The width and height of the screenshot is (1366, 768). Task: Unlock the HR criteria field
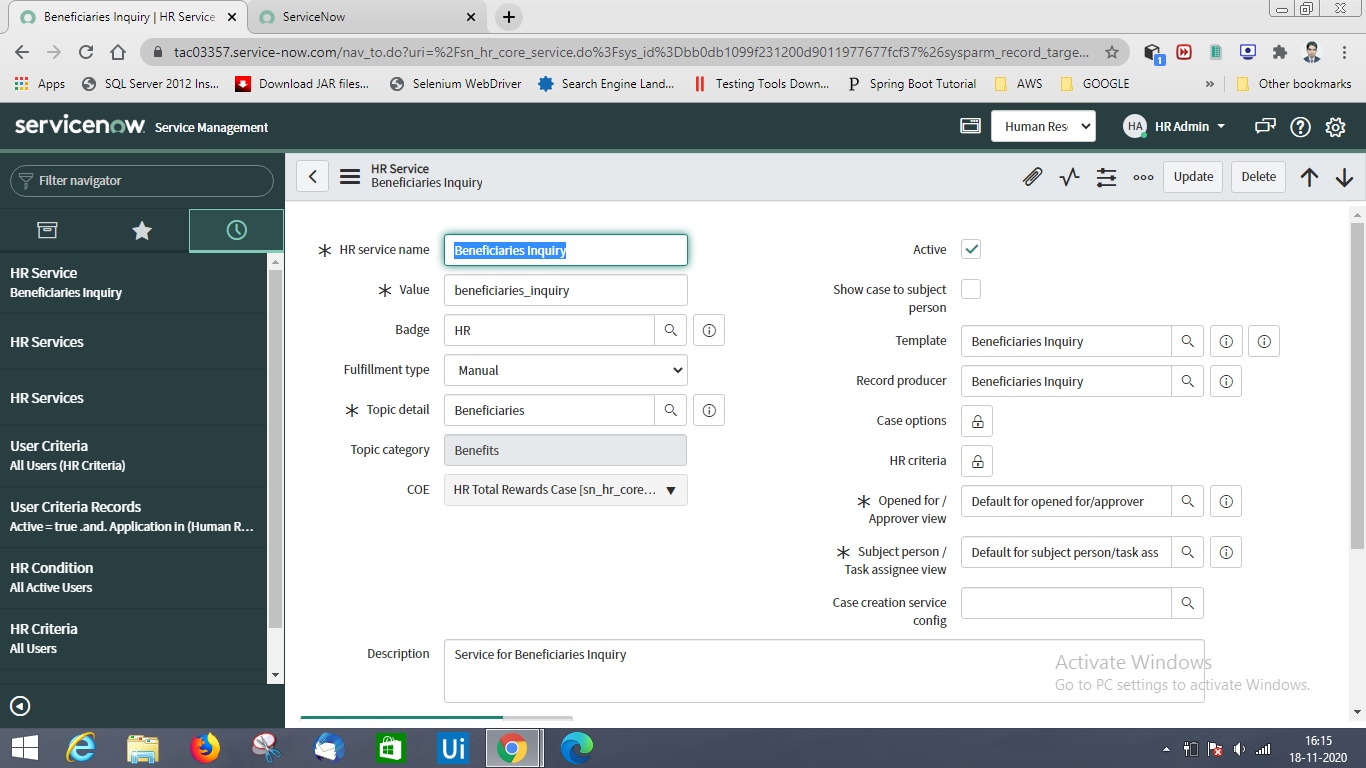pos(977,461)
